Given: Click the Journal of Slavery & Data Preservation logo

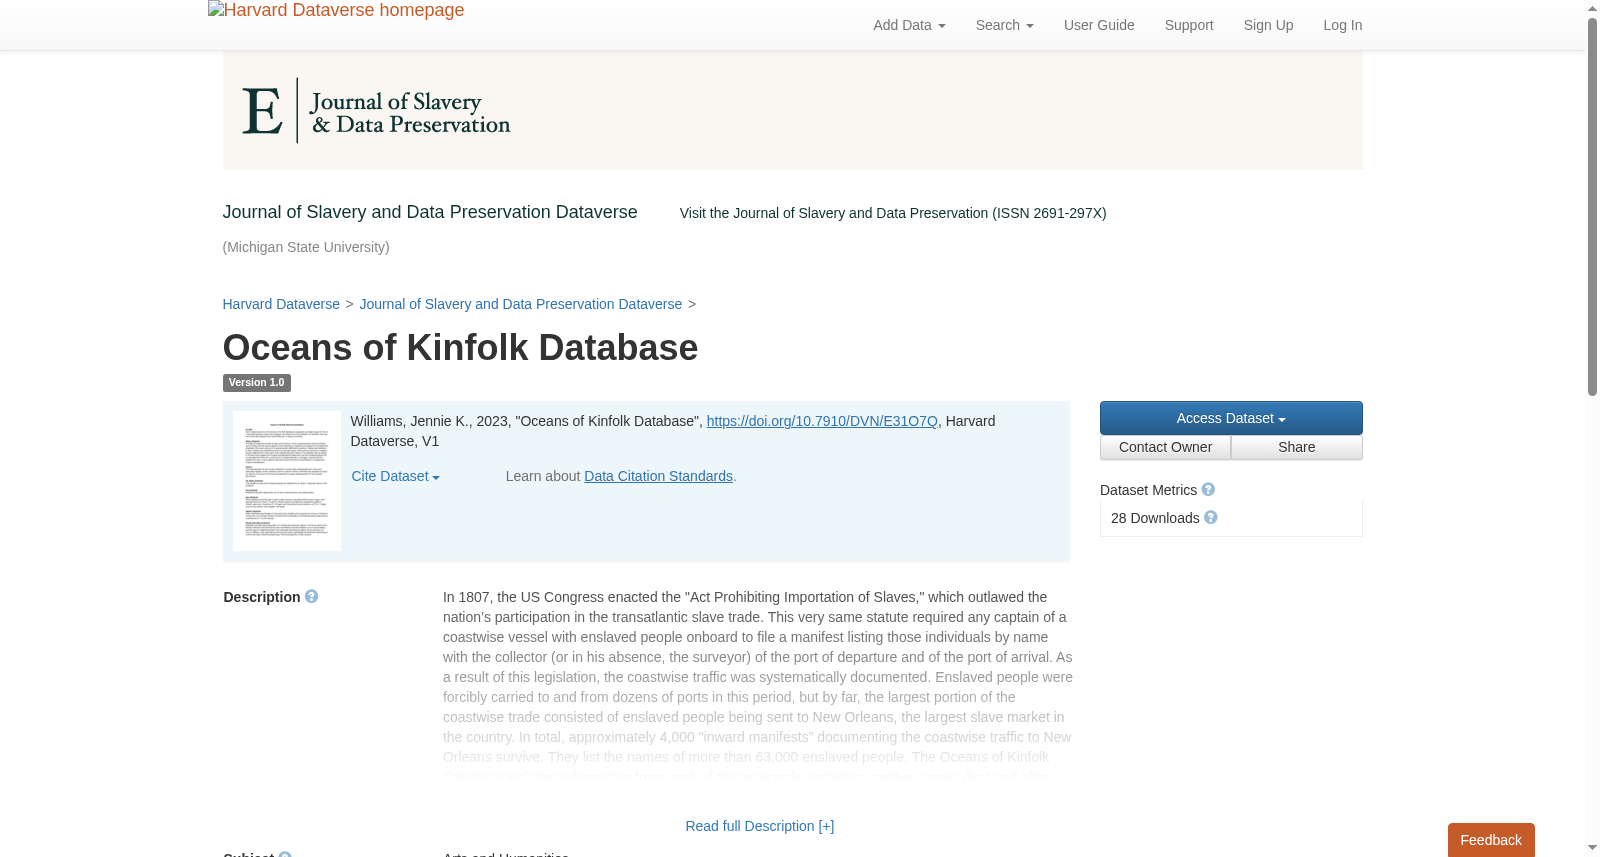Looking at the screenshot, I should 376,111.
